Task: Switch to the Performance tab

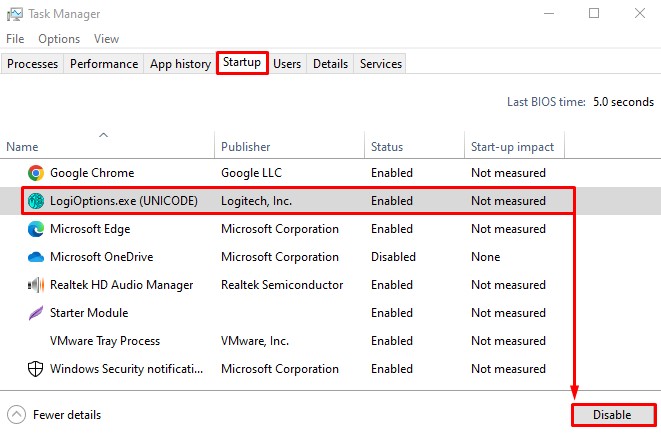Action: [x=104, y=64]
